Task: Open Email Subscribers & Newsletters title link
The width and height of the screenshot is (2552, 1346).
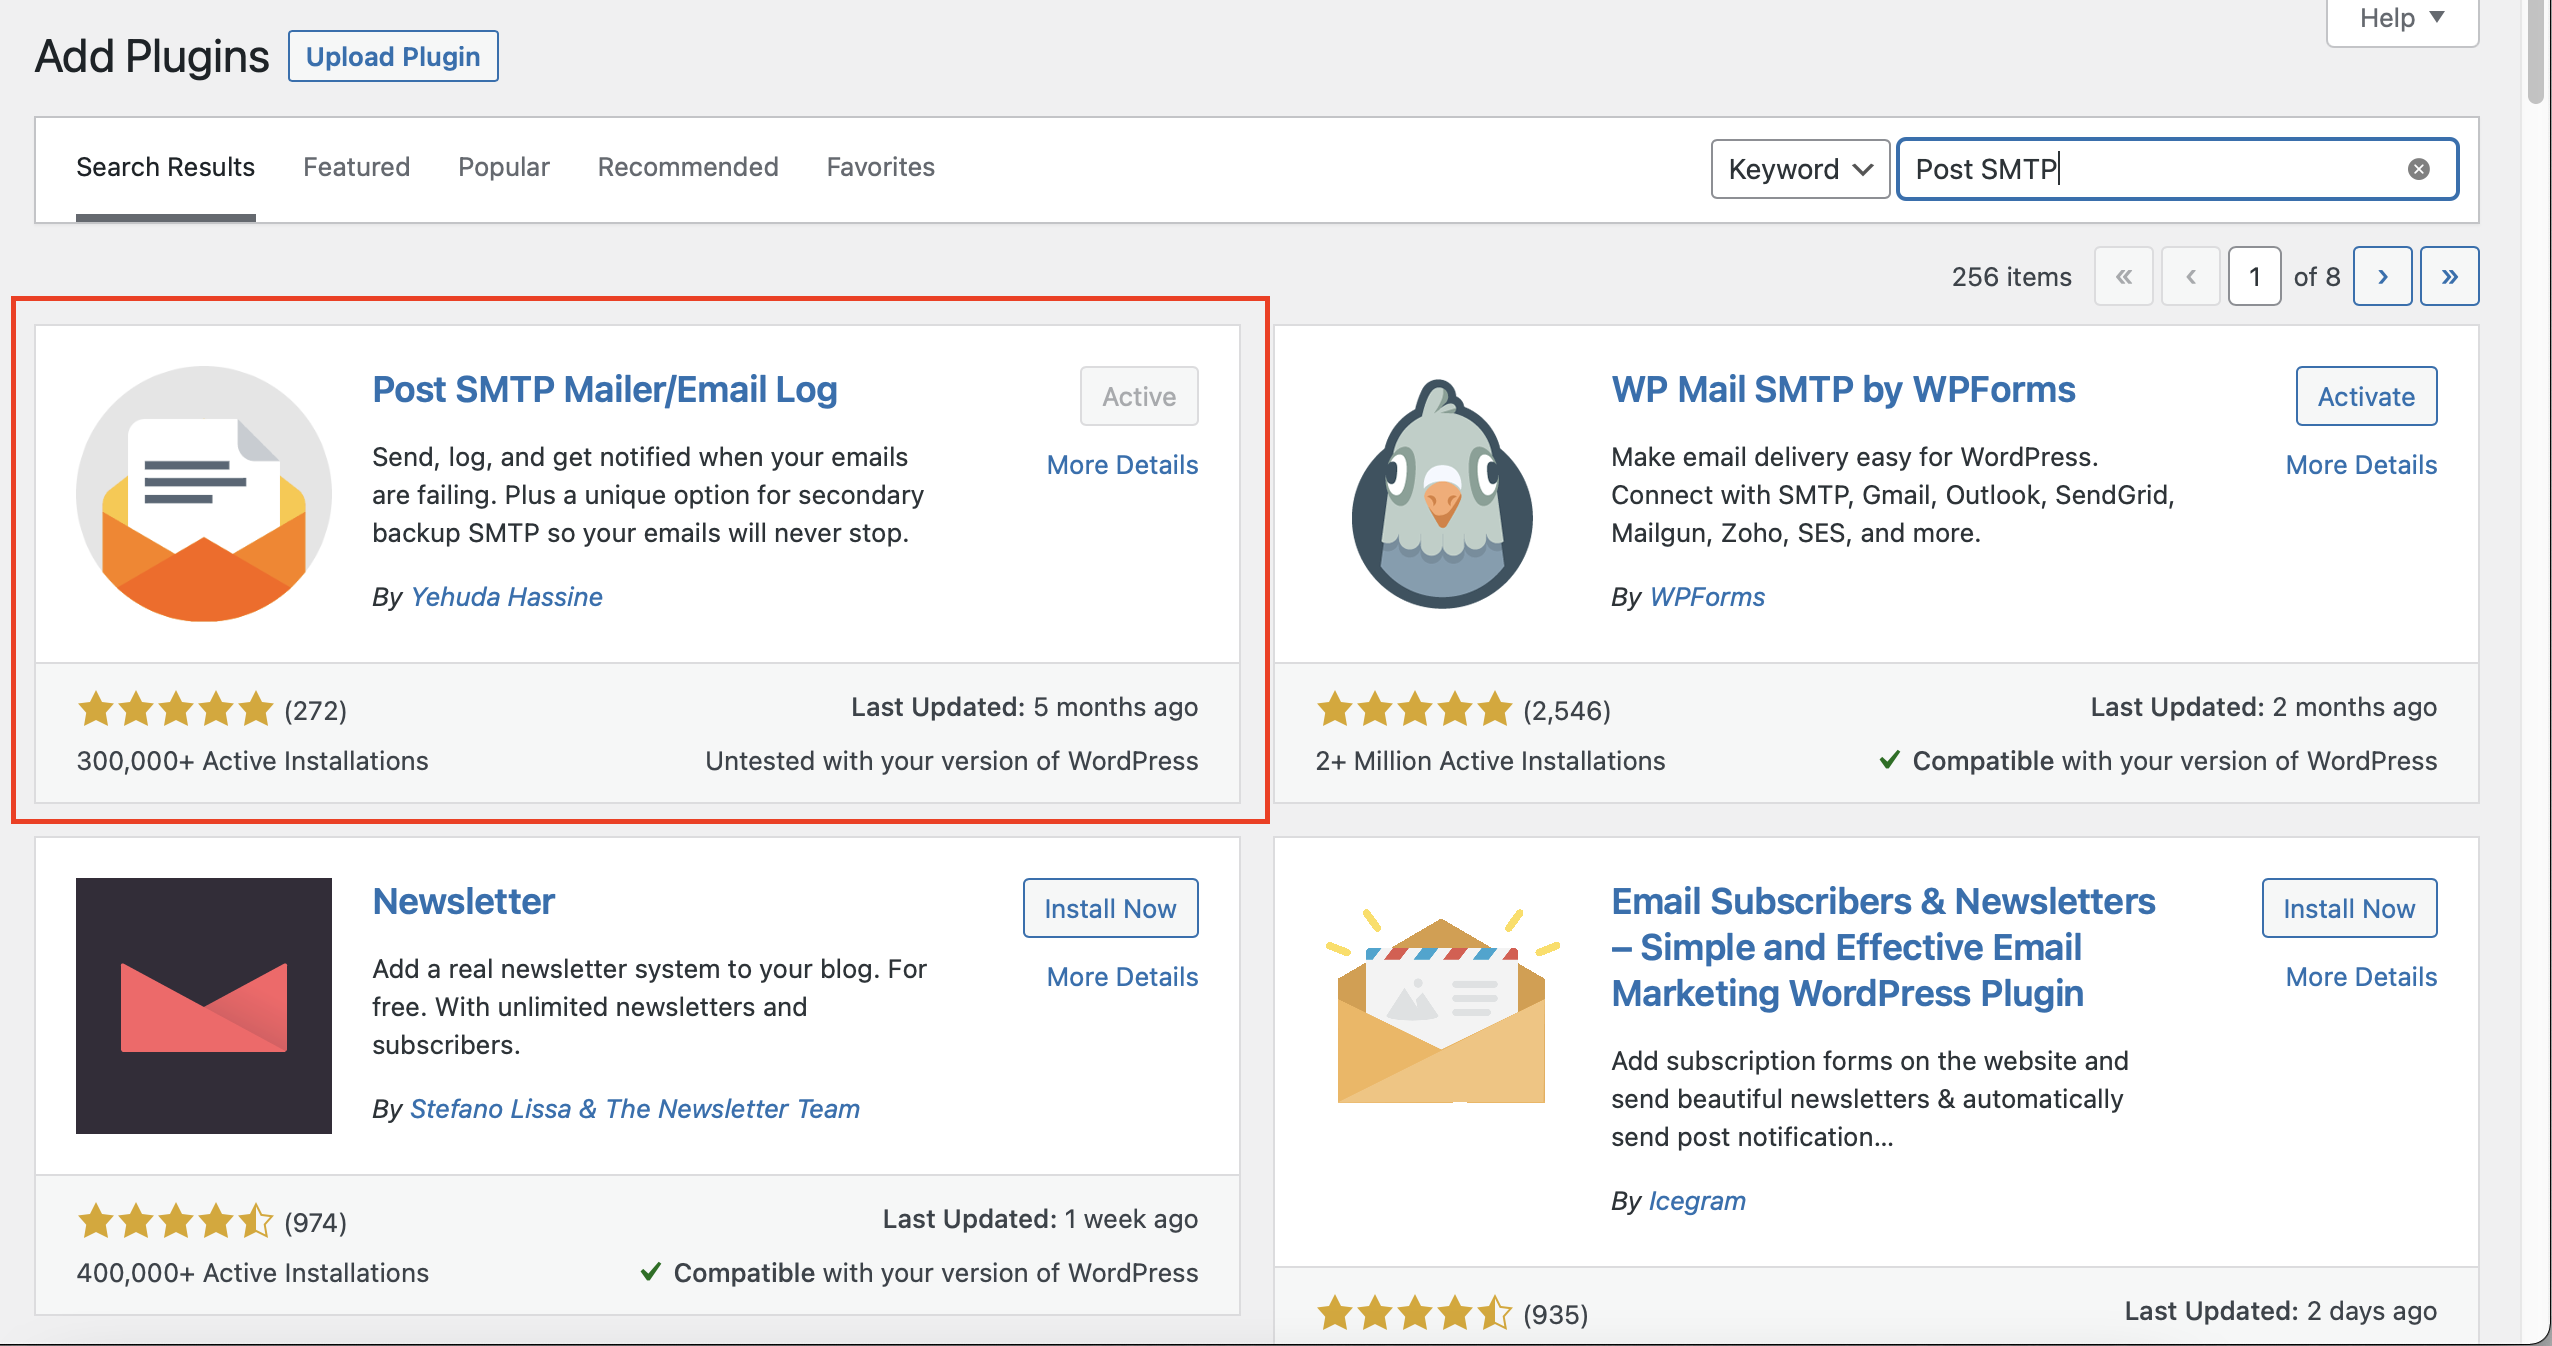Action: pyautogui.click(x=1883, y=947)
